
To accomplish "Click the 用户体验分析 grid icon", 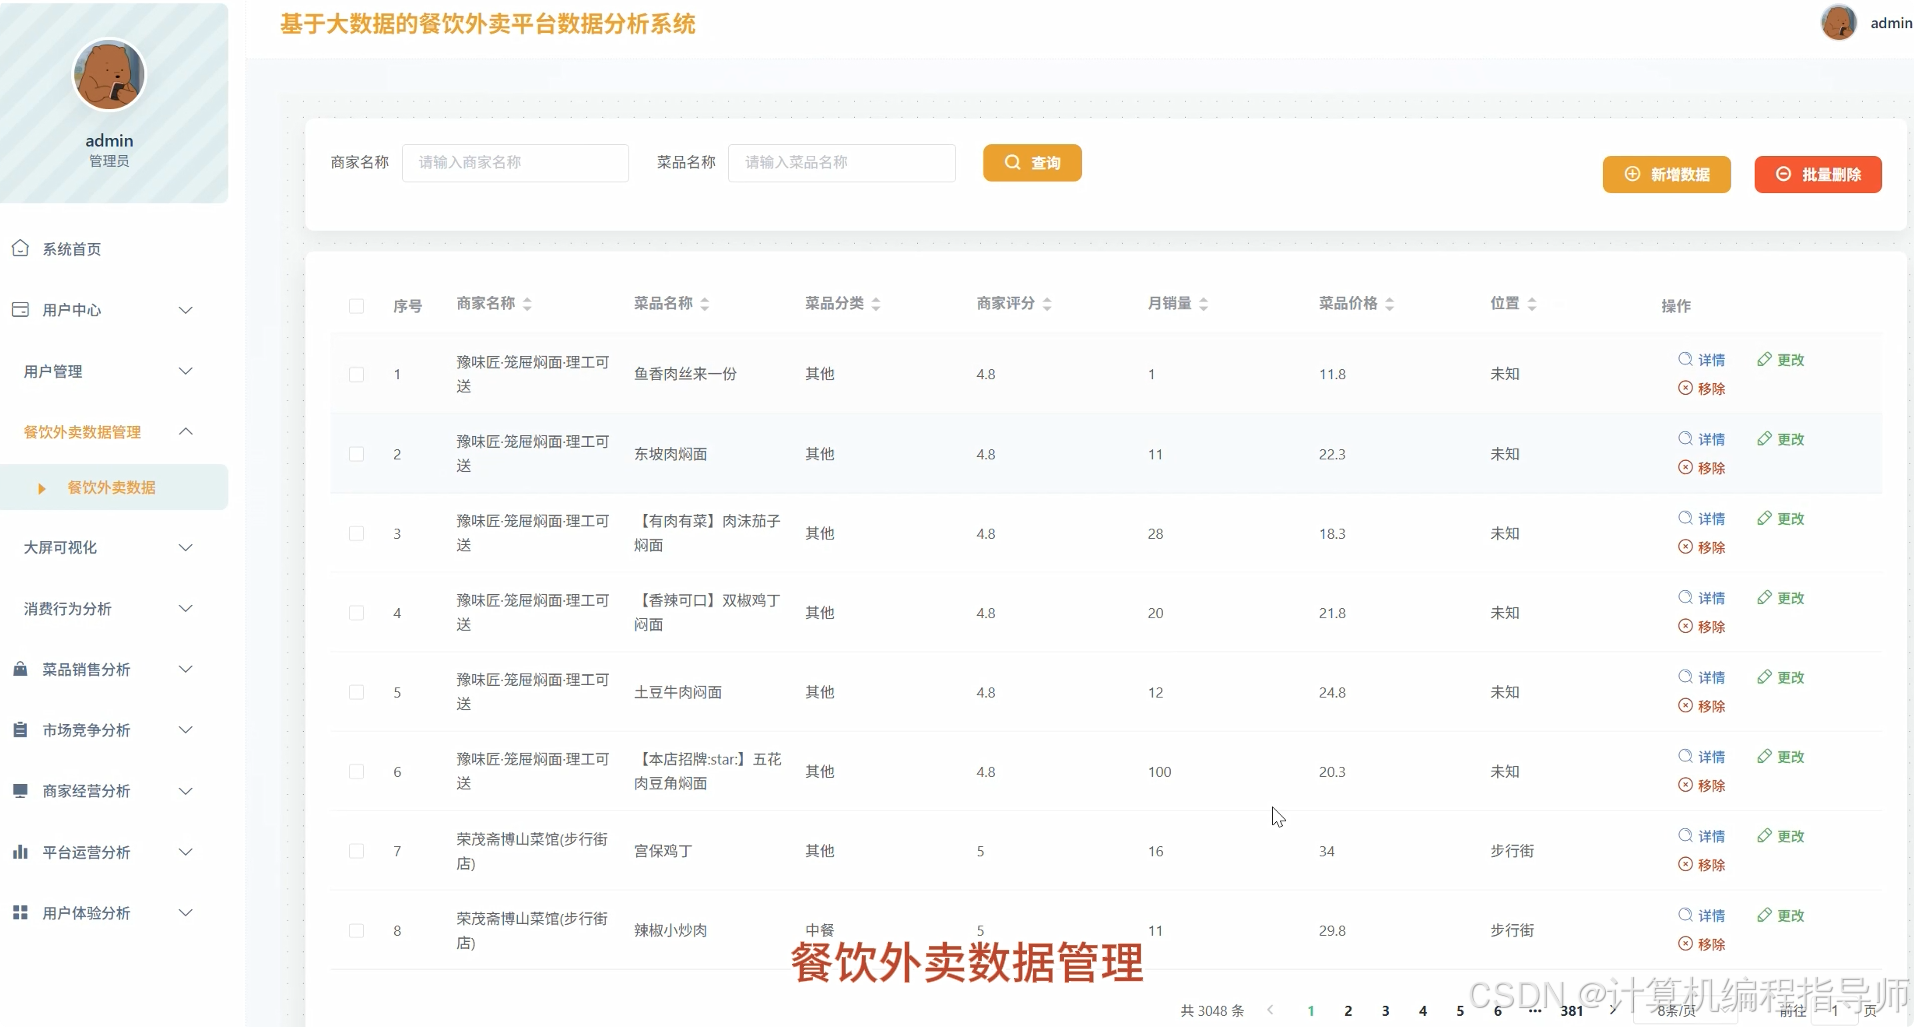I will point(20,913).
